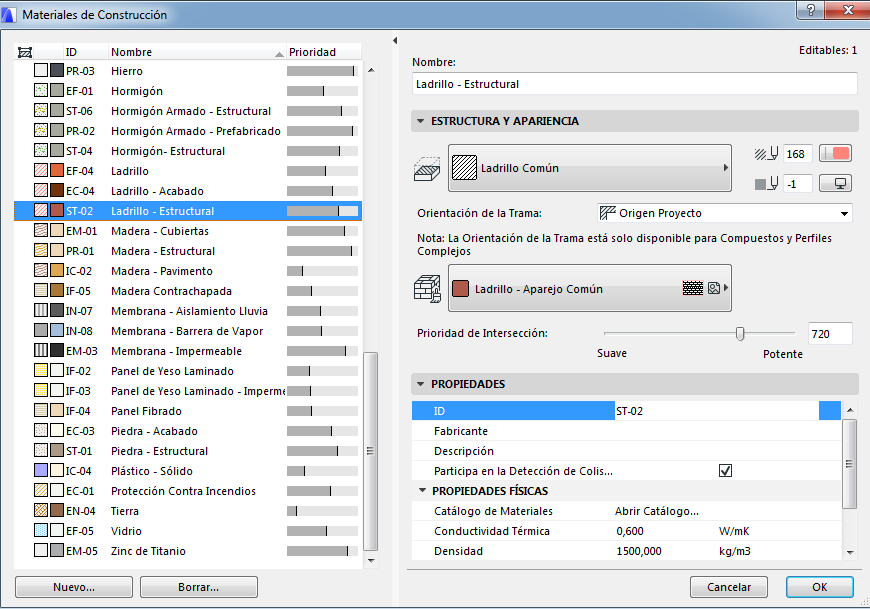
Task: Open the Ladrillo Común fill dropdown
Action: click(590, 168)
